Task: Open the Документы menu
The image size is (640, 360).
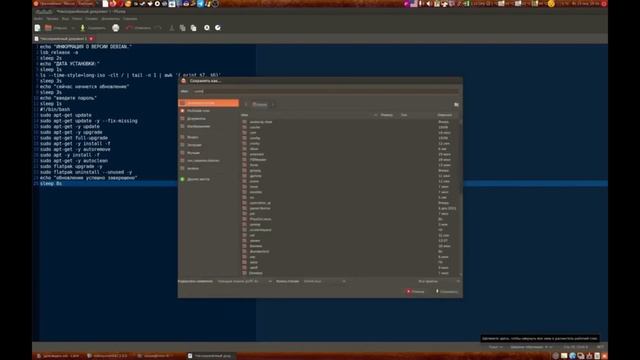Action: pyautogui.click(x=111, y=19)
